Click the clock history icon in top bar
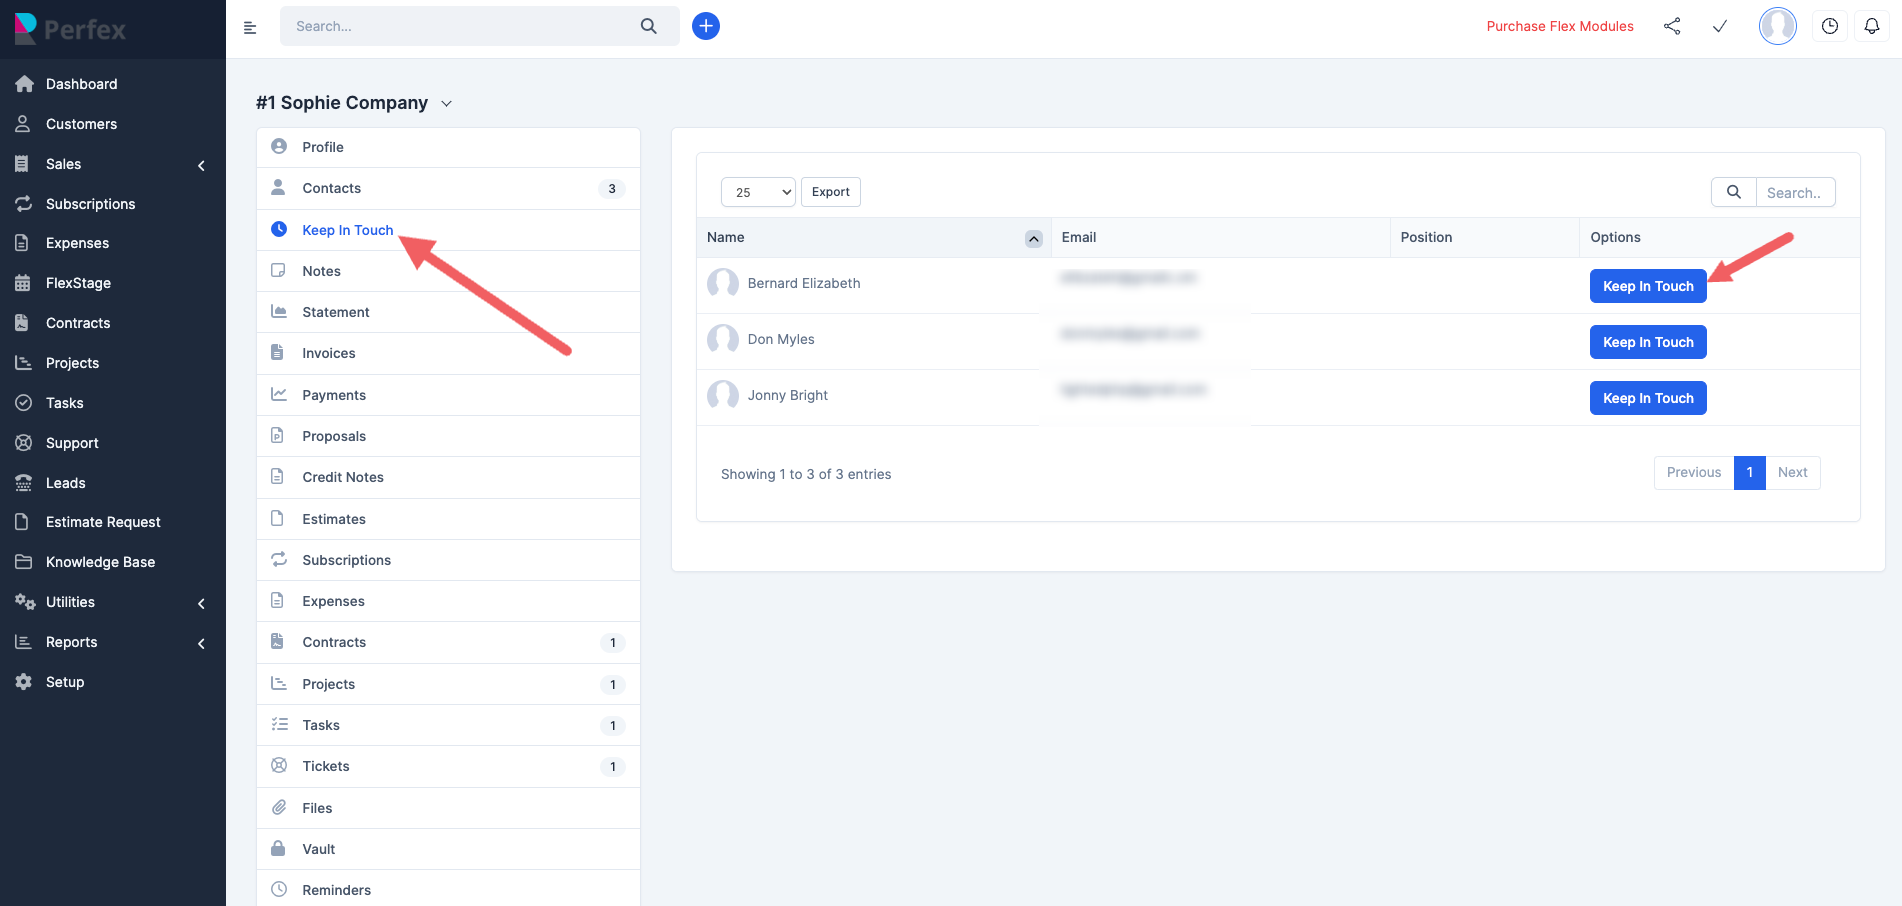The height and width of the screenshot is (906, 1902). [1829, 26]
